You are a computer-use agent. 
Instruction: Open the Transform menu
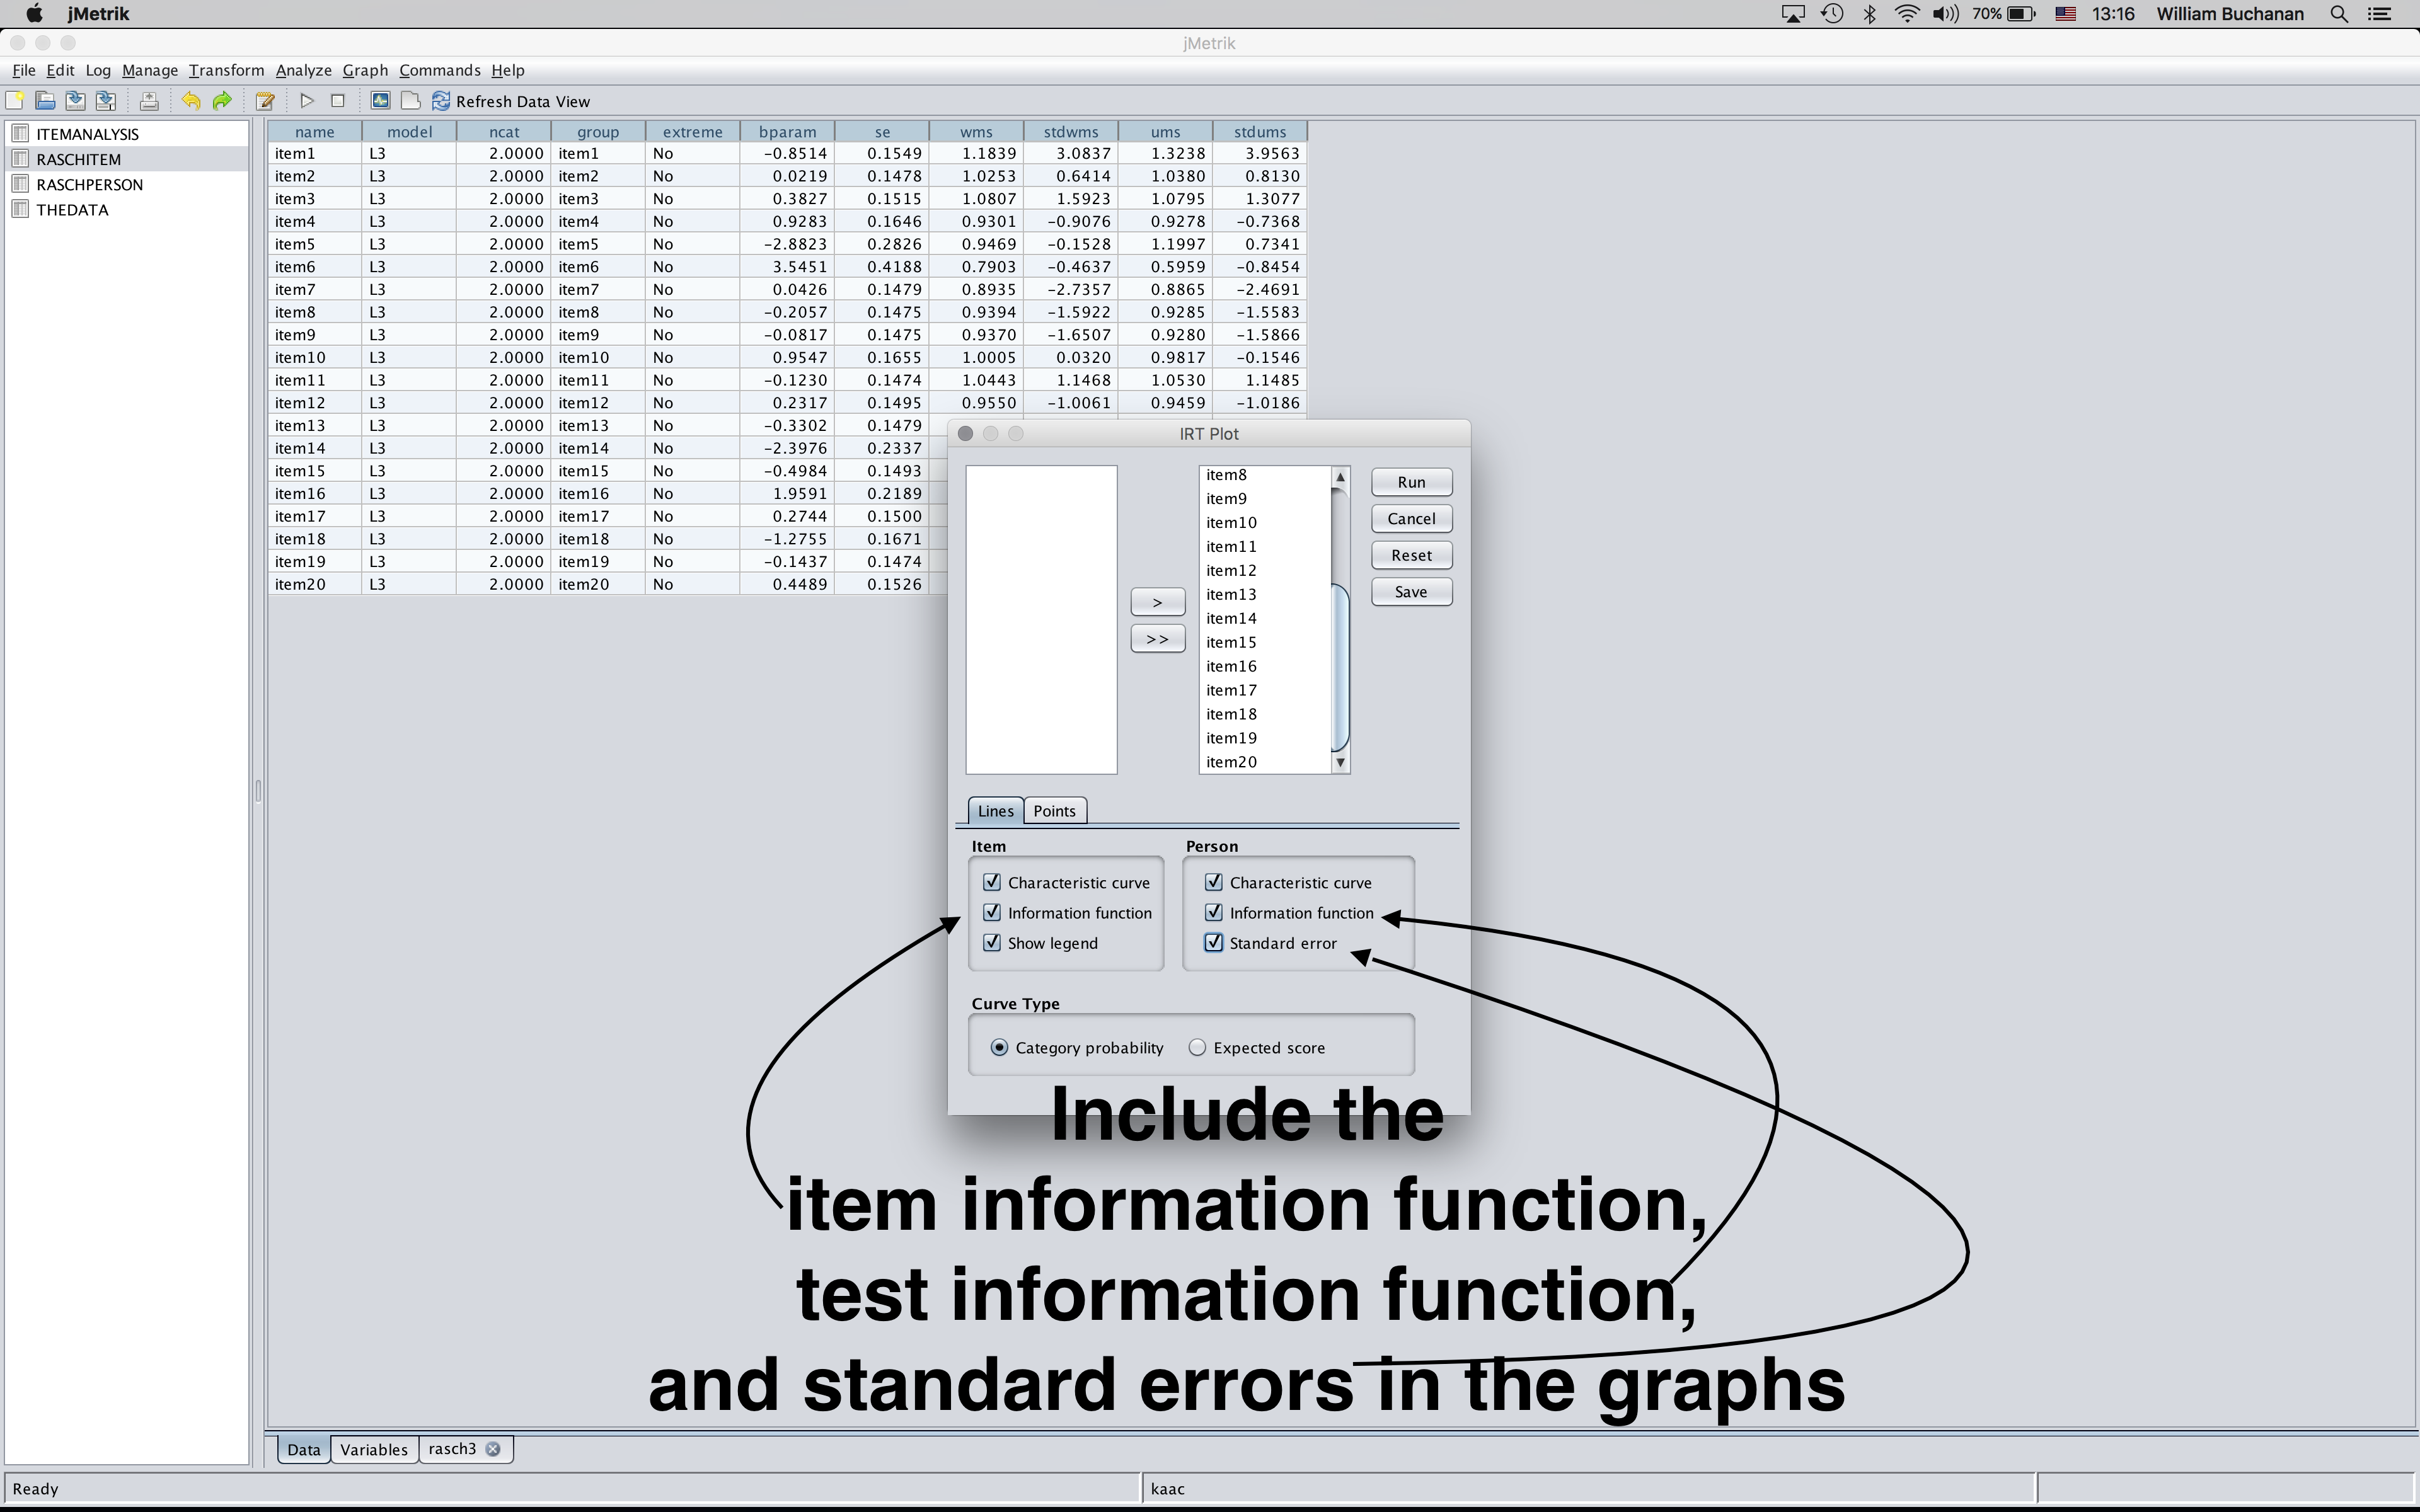click(227, 70)
